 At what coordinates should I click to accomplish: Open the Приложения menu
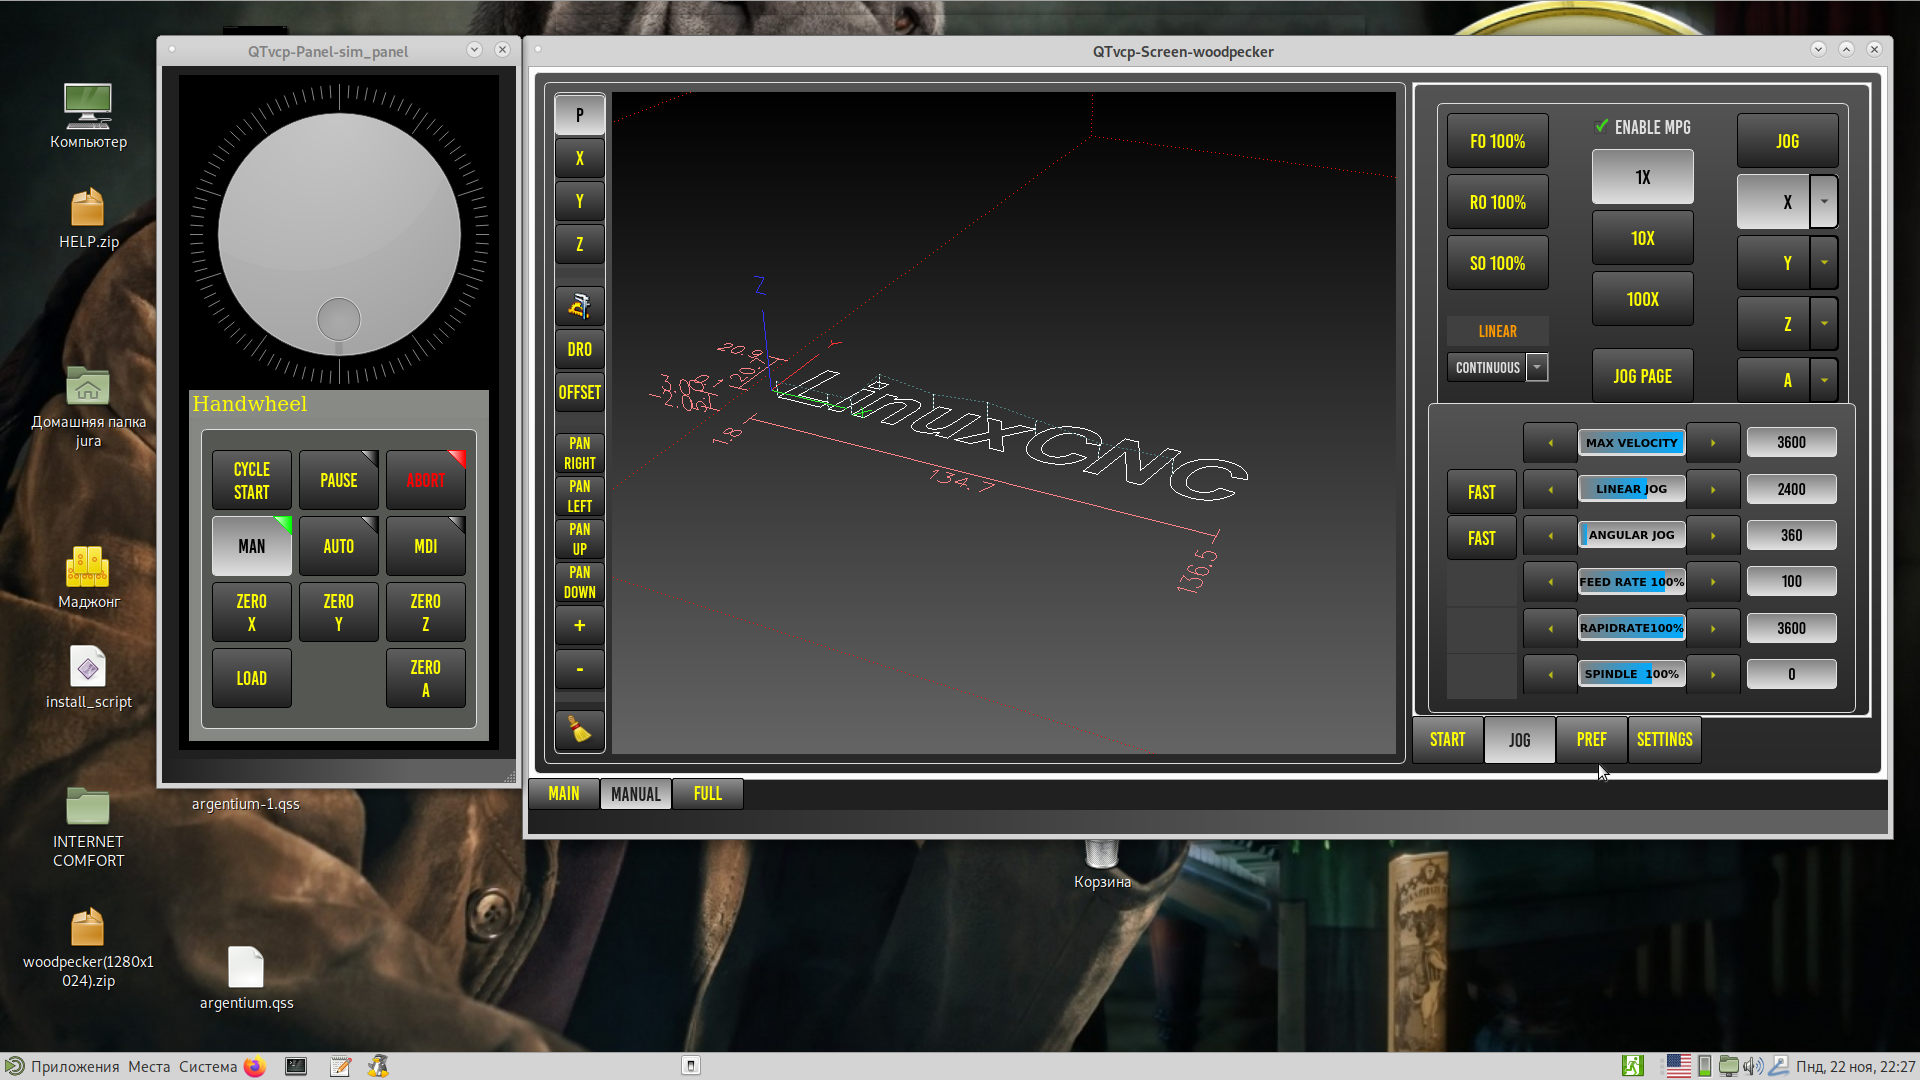coord(75,1066)
